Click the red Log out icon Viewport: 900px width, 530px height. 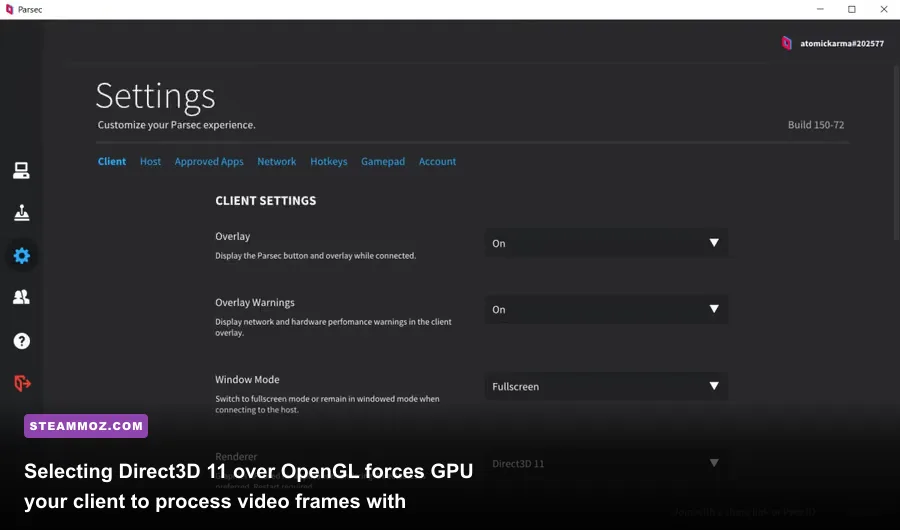click(22, 383)
